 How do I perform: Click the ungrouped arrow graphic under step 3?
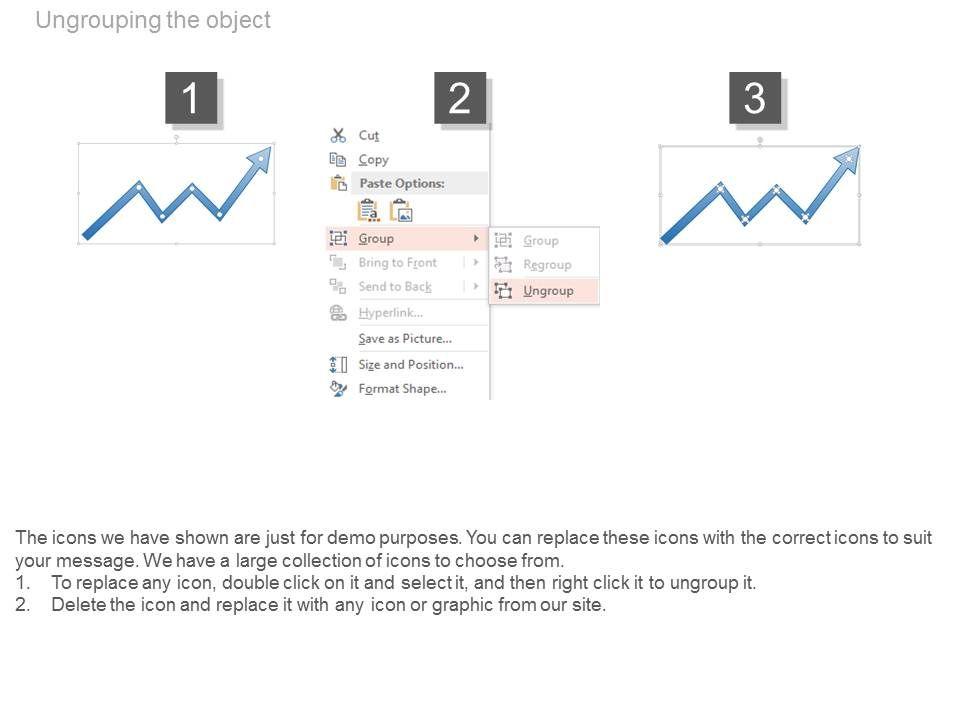(760, 196)
